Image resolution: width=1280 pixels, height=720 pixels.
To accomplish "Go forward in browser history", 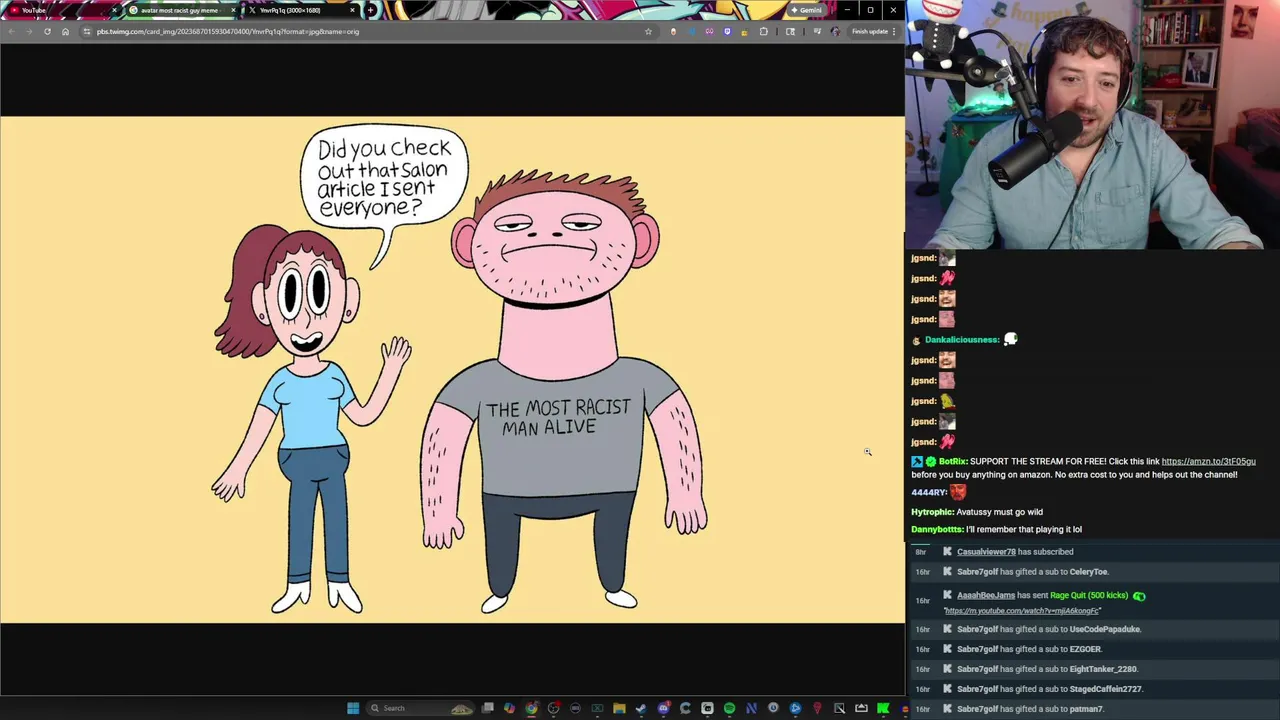I will (x=29, y=31).
